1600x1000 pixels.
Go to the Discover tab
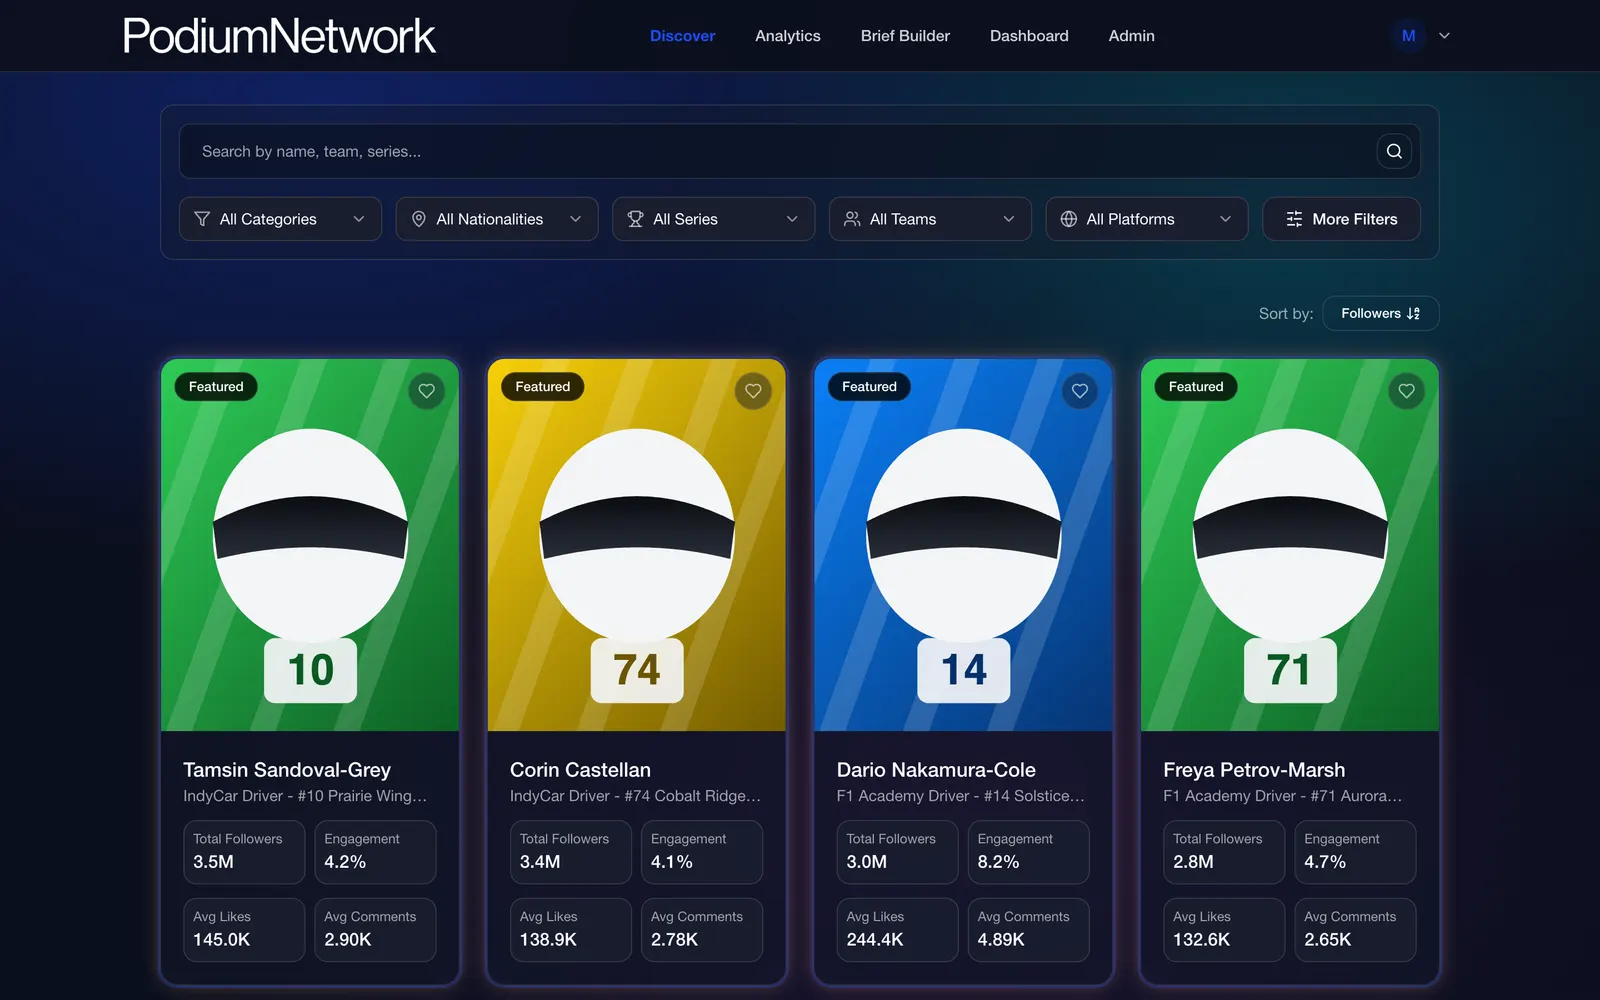683,36
